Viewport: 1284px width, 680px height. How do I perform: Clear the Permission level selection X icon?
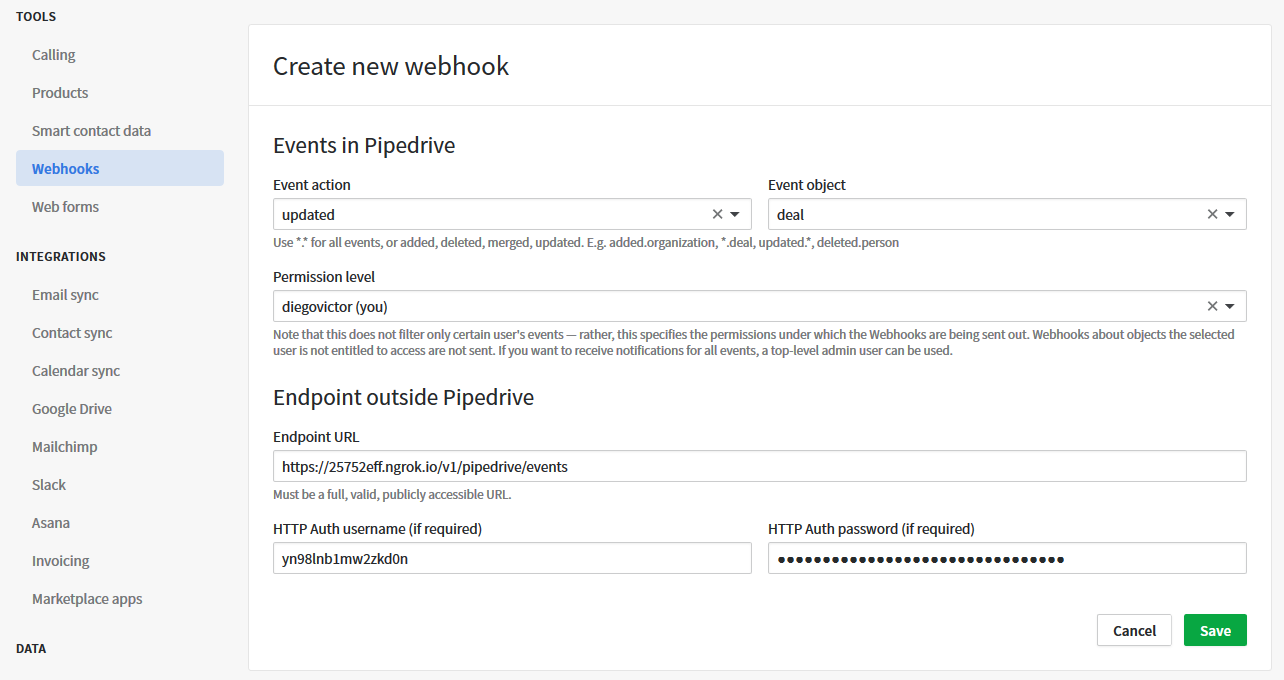click(x=1212, y=306)
